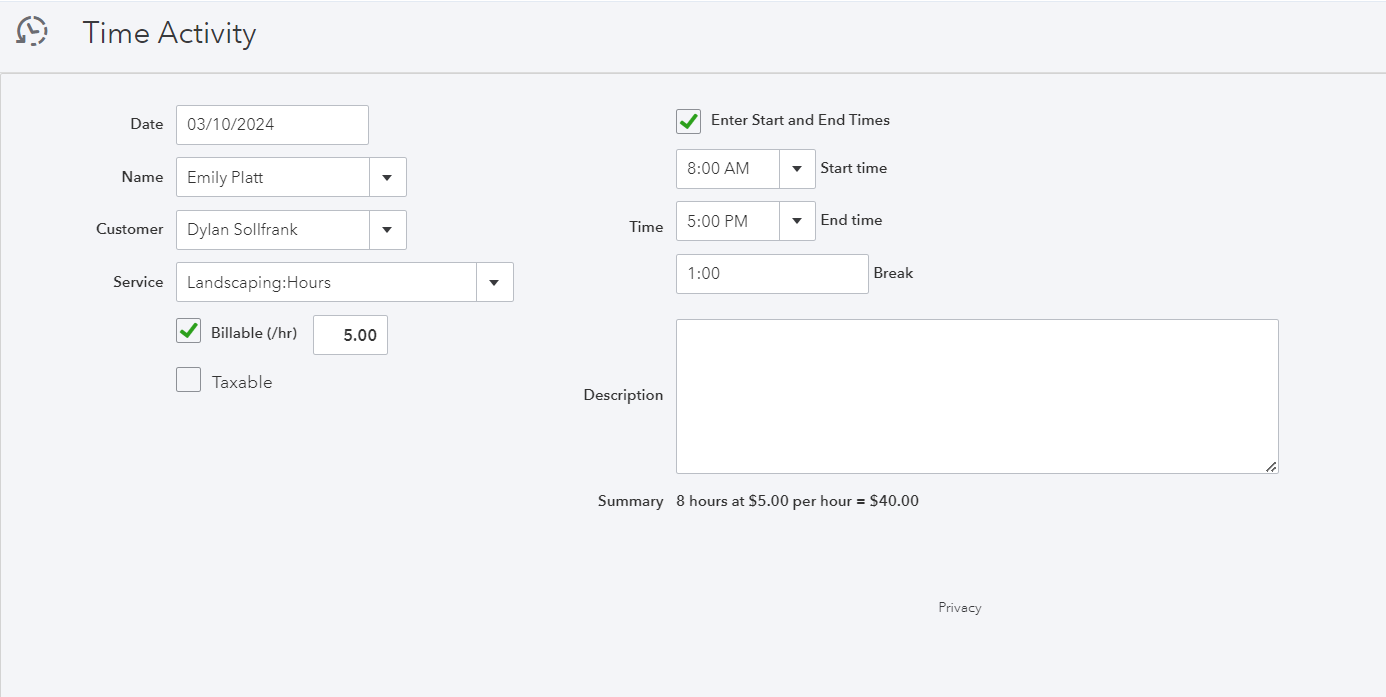
Task: Enable the Taxable checkbox
Action: 188,380
